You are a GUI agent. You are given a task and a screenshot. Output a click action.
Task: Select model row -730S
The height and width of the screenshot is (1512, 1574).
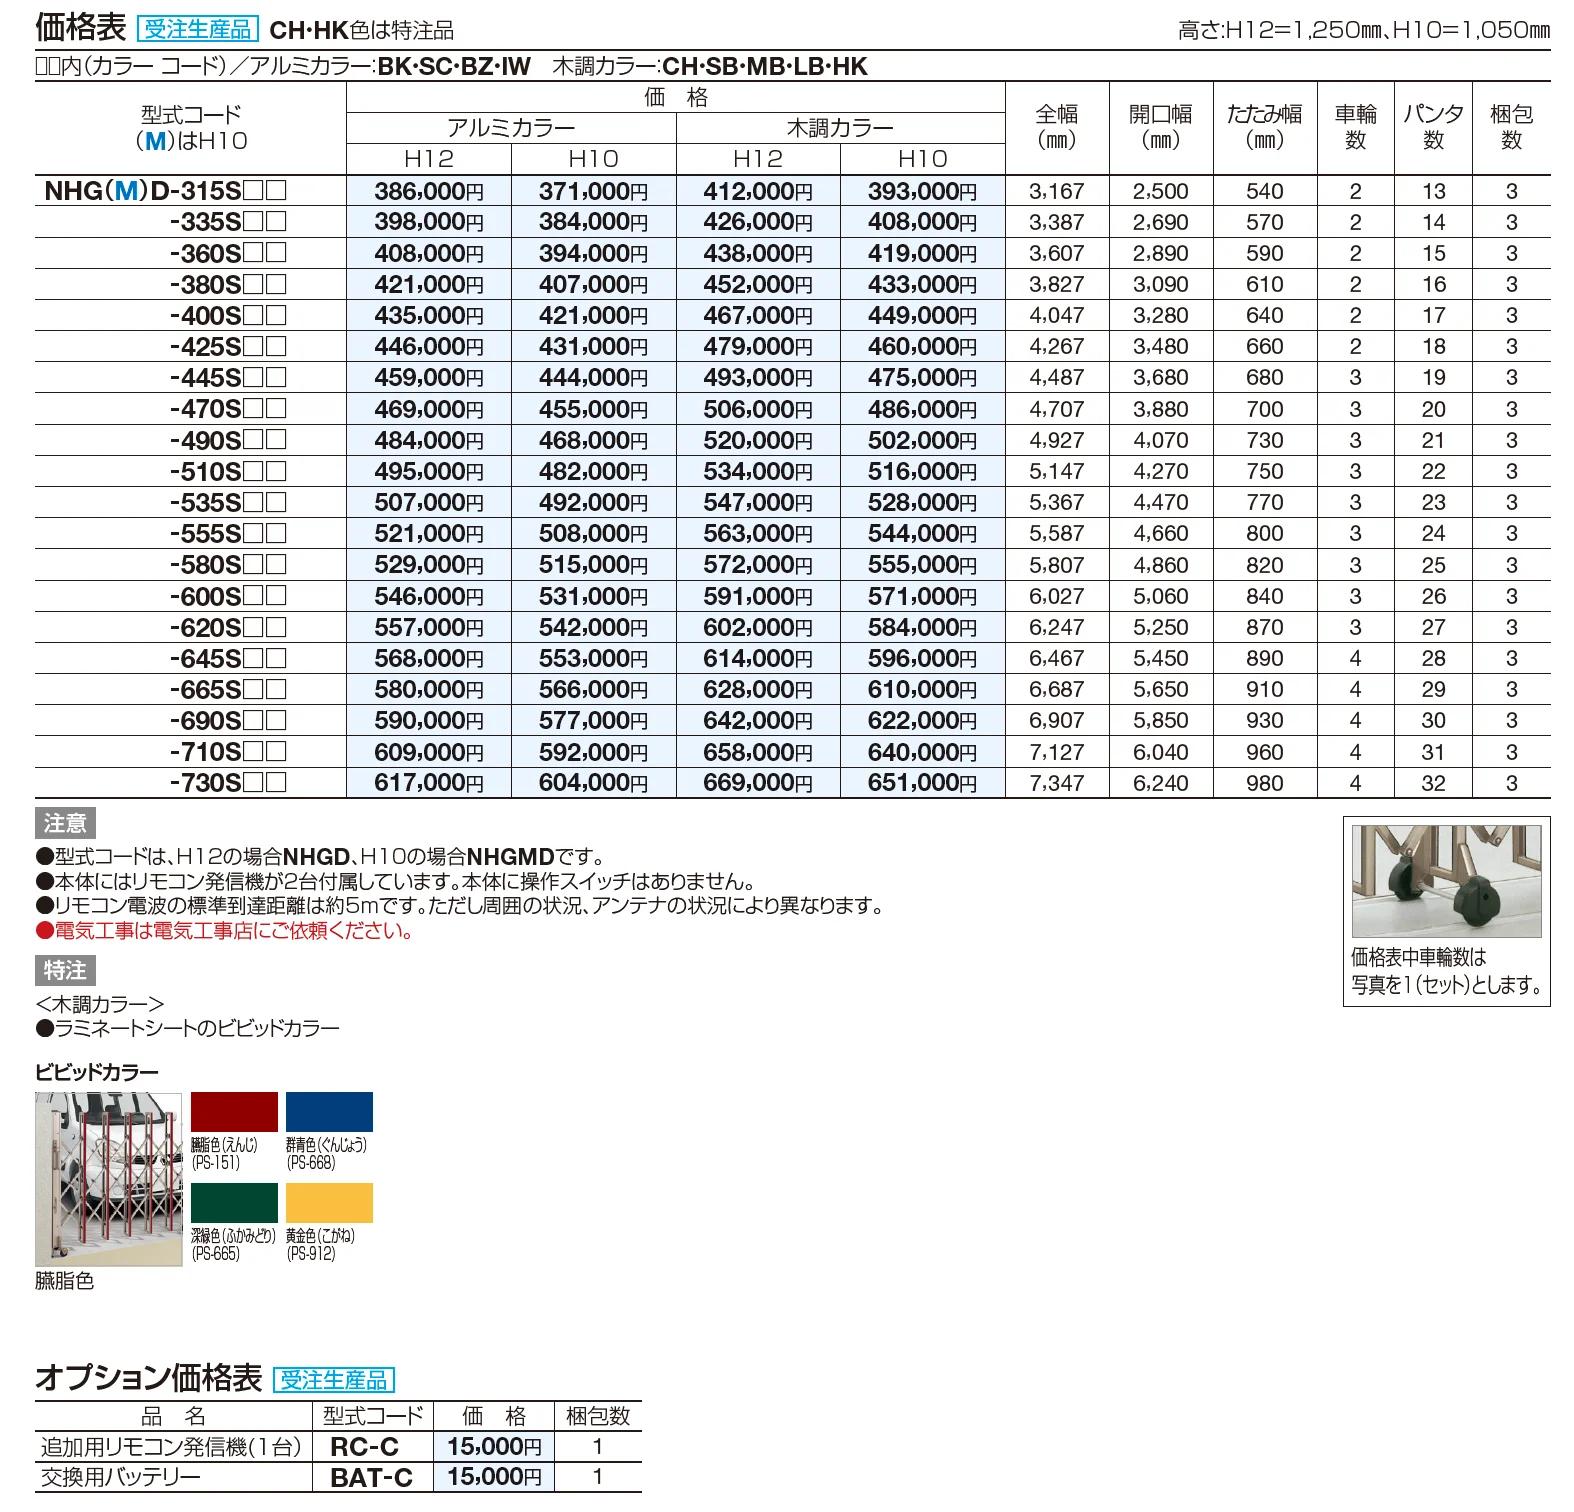[x=228, y=783]
